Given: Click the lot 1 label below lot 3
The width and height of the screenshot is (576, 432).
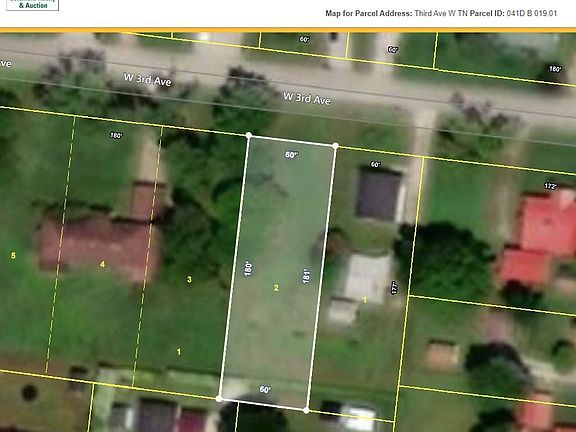Looking at the screenshot, I should [x=179, y=352].
